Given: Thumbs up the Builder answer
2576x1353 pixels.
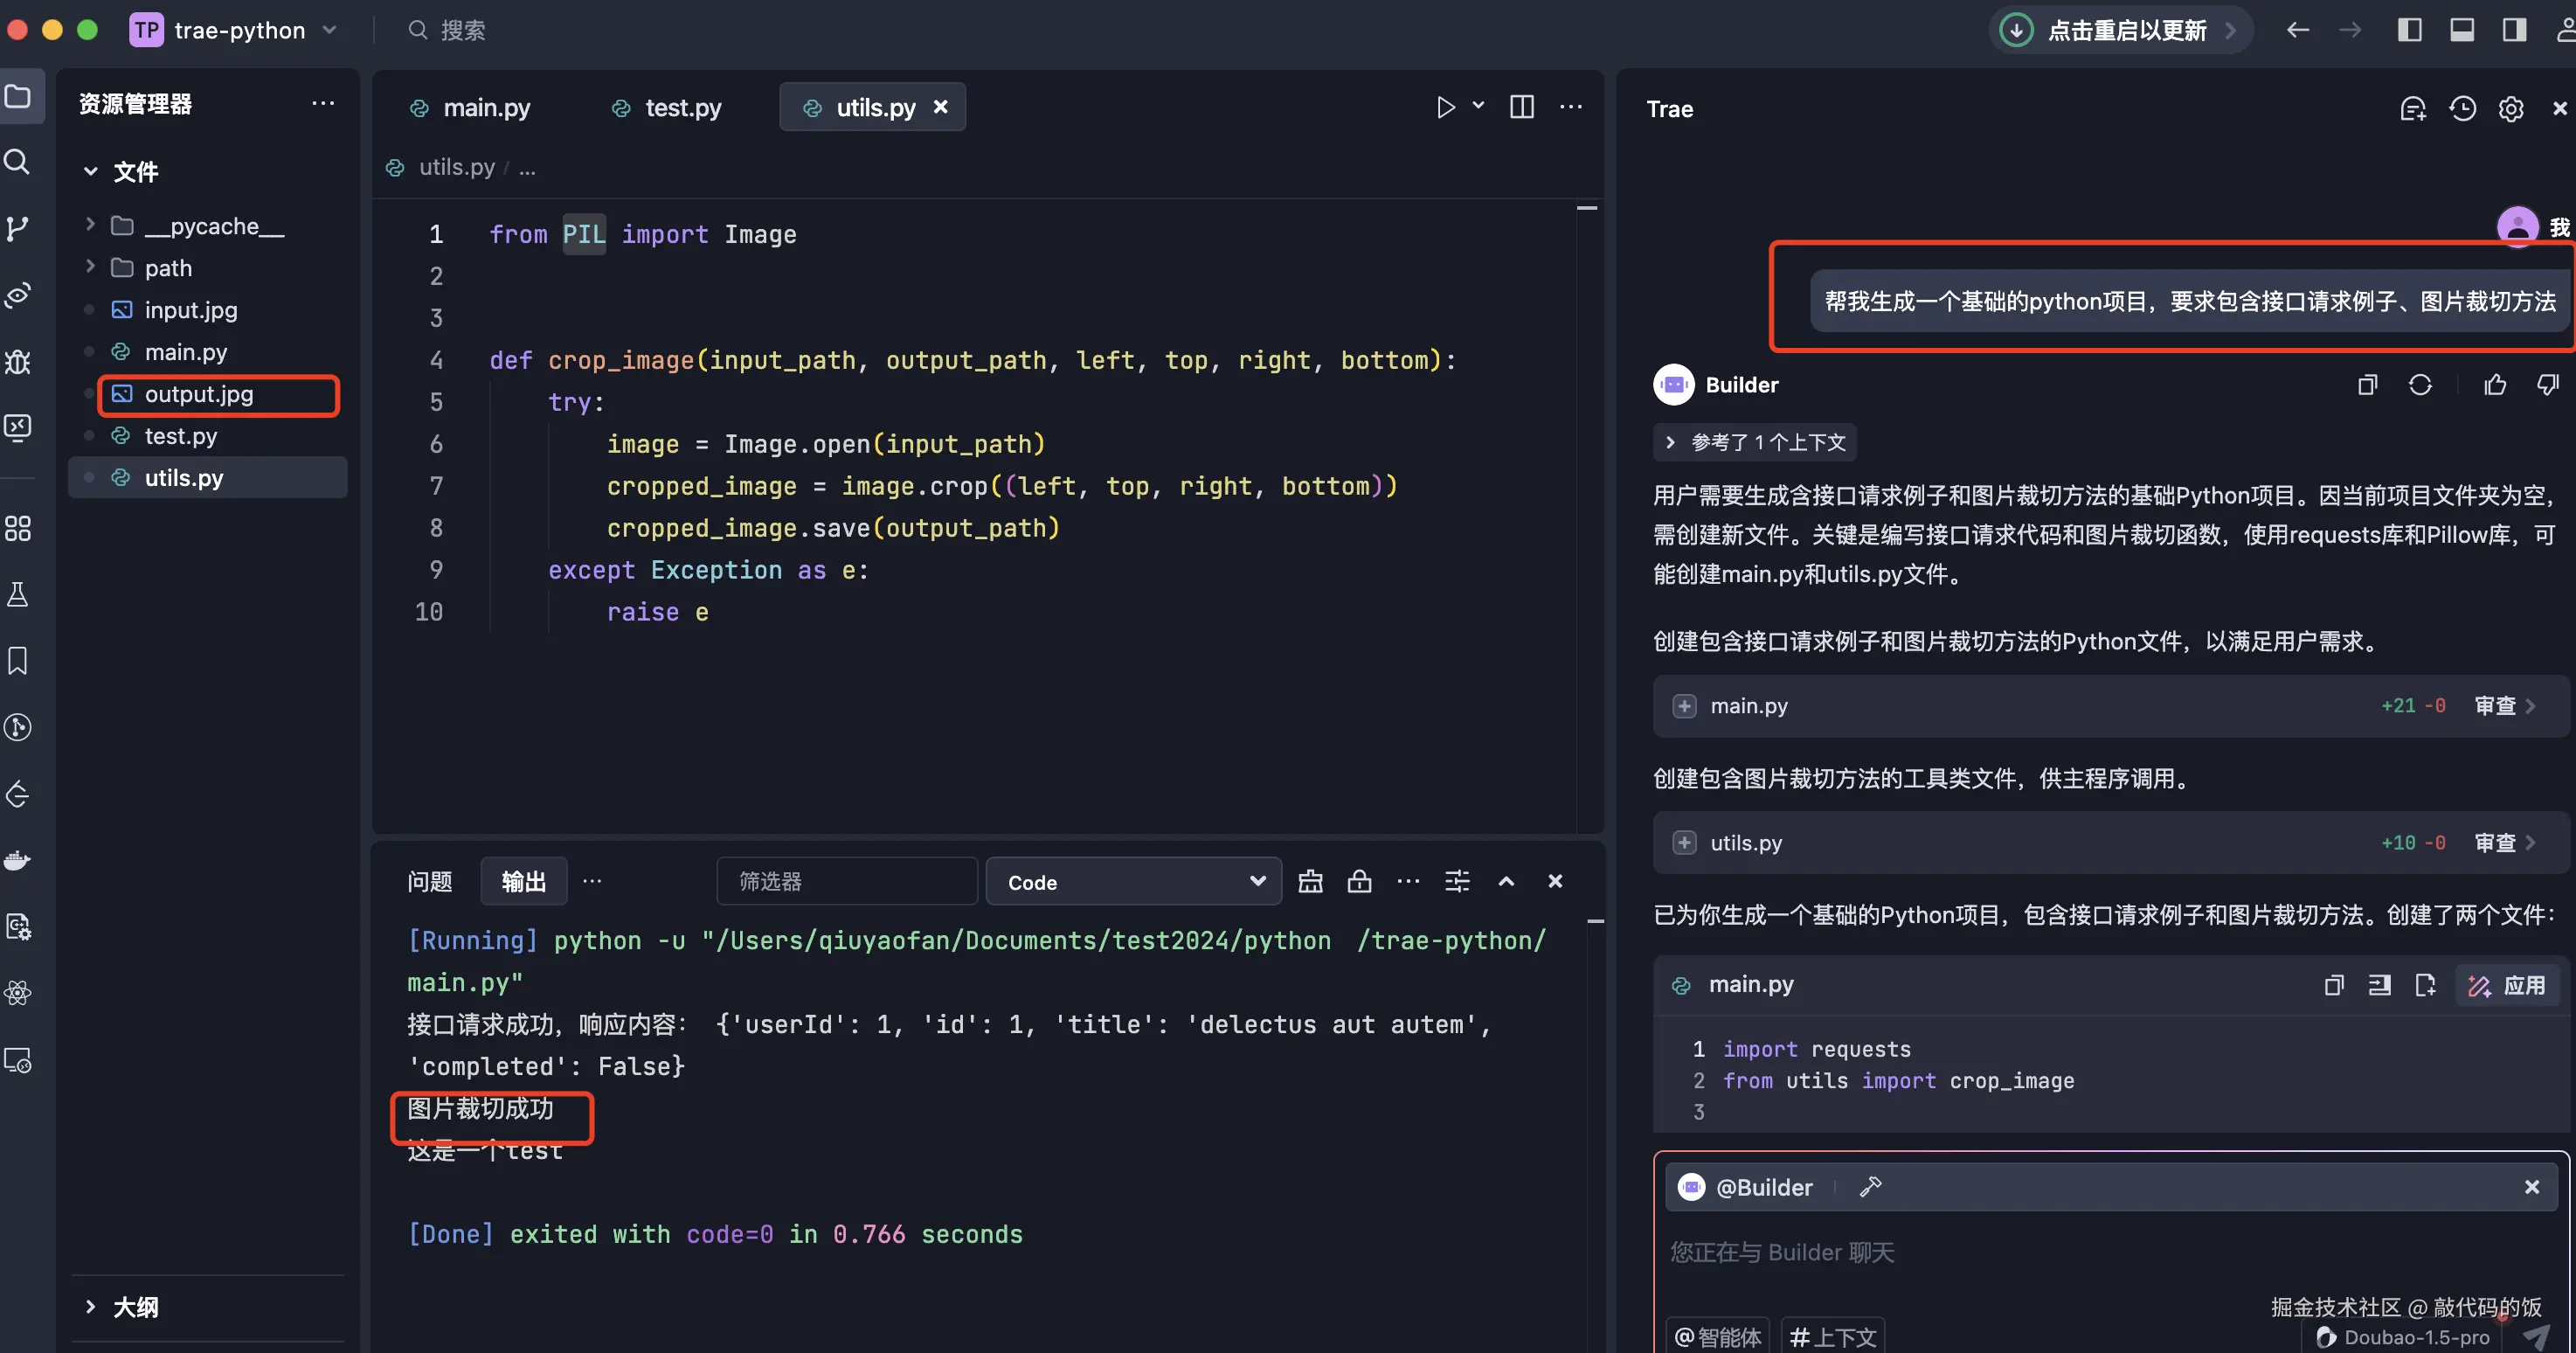Looking at the screenshot, I should (2495, 385).
